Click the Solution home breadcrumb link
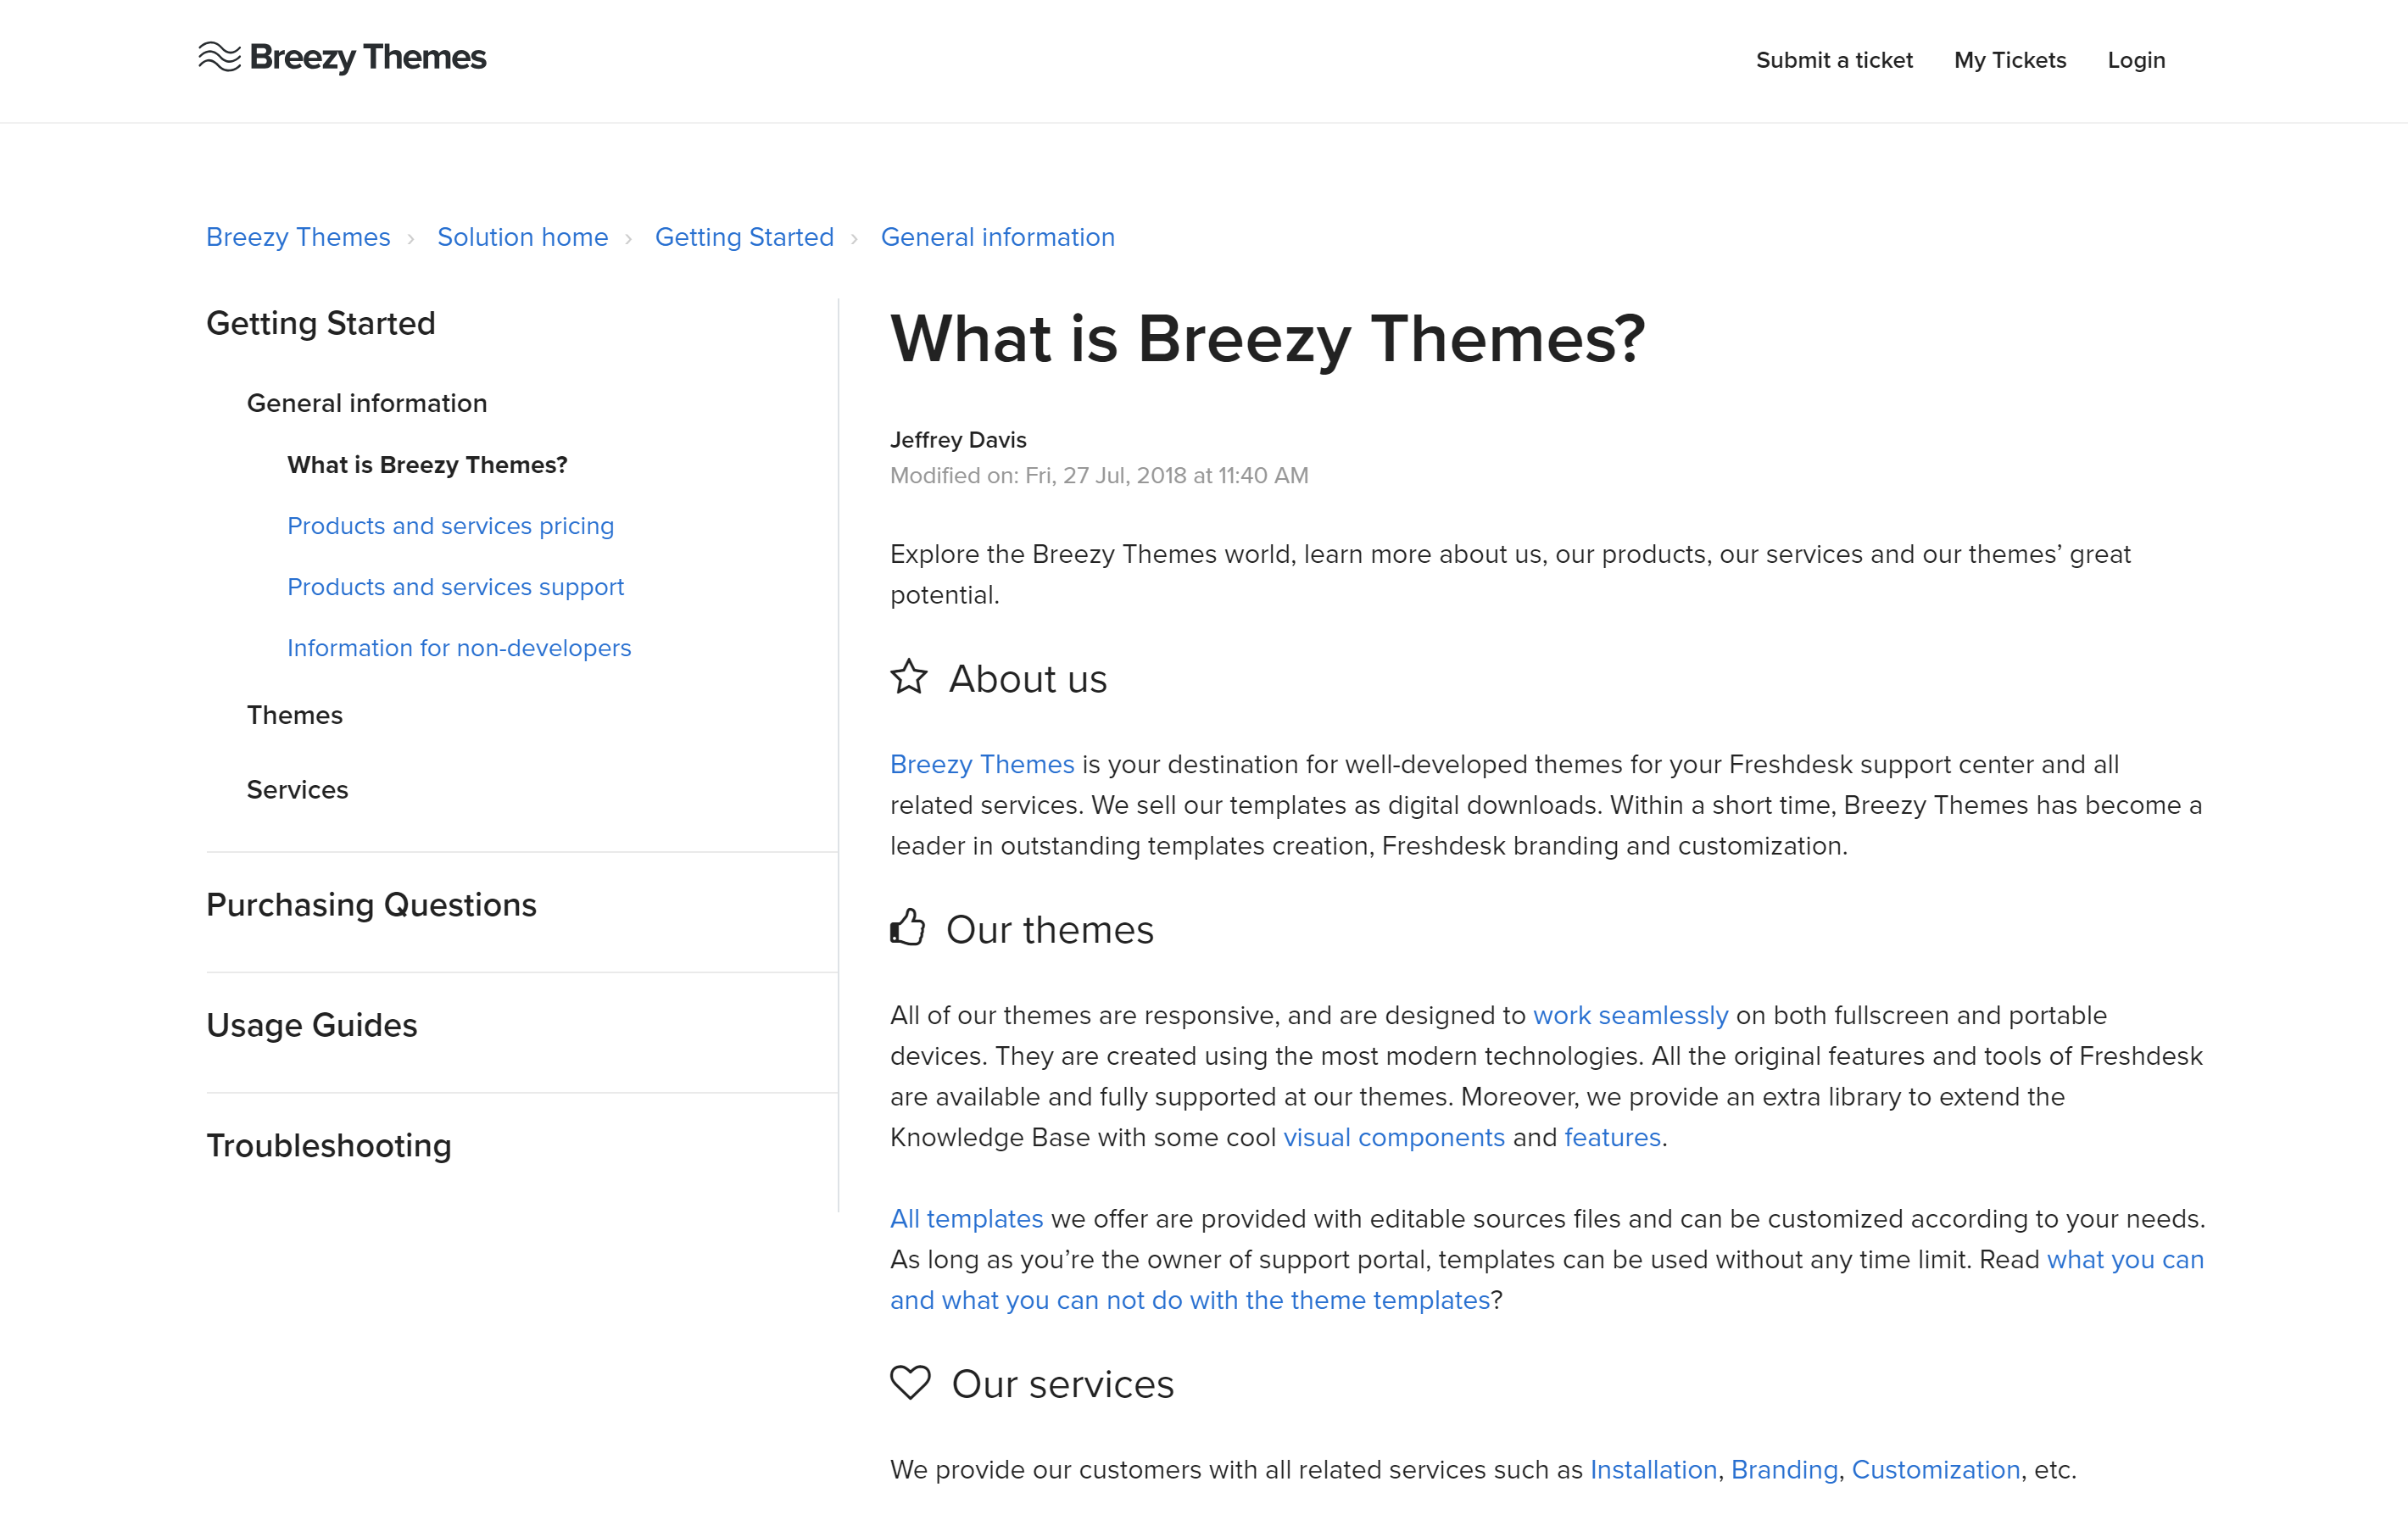Screen dimensions: 2408x1526 pyautogui.click(x=523, y=237)
